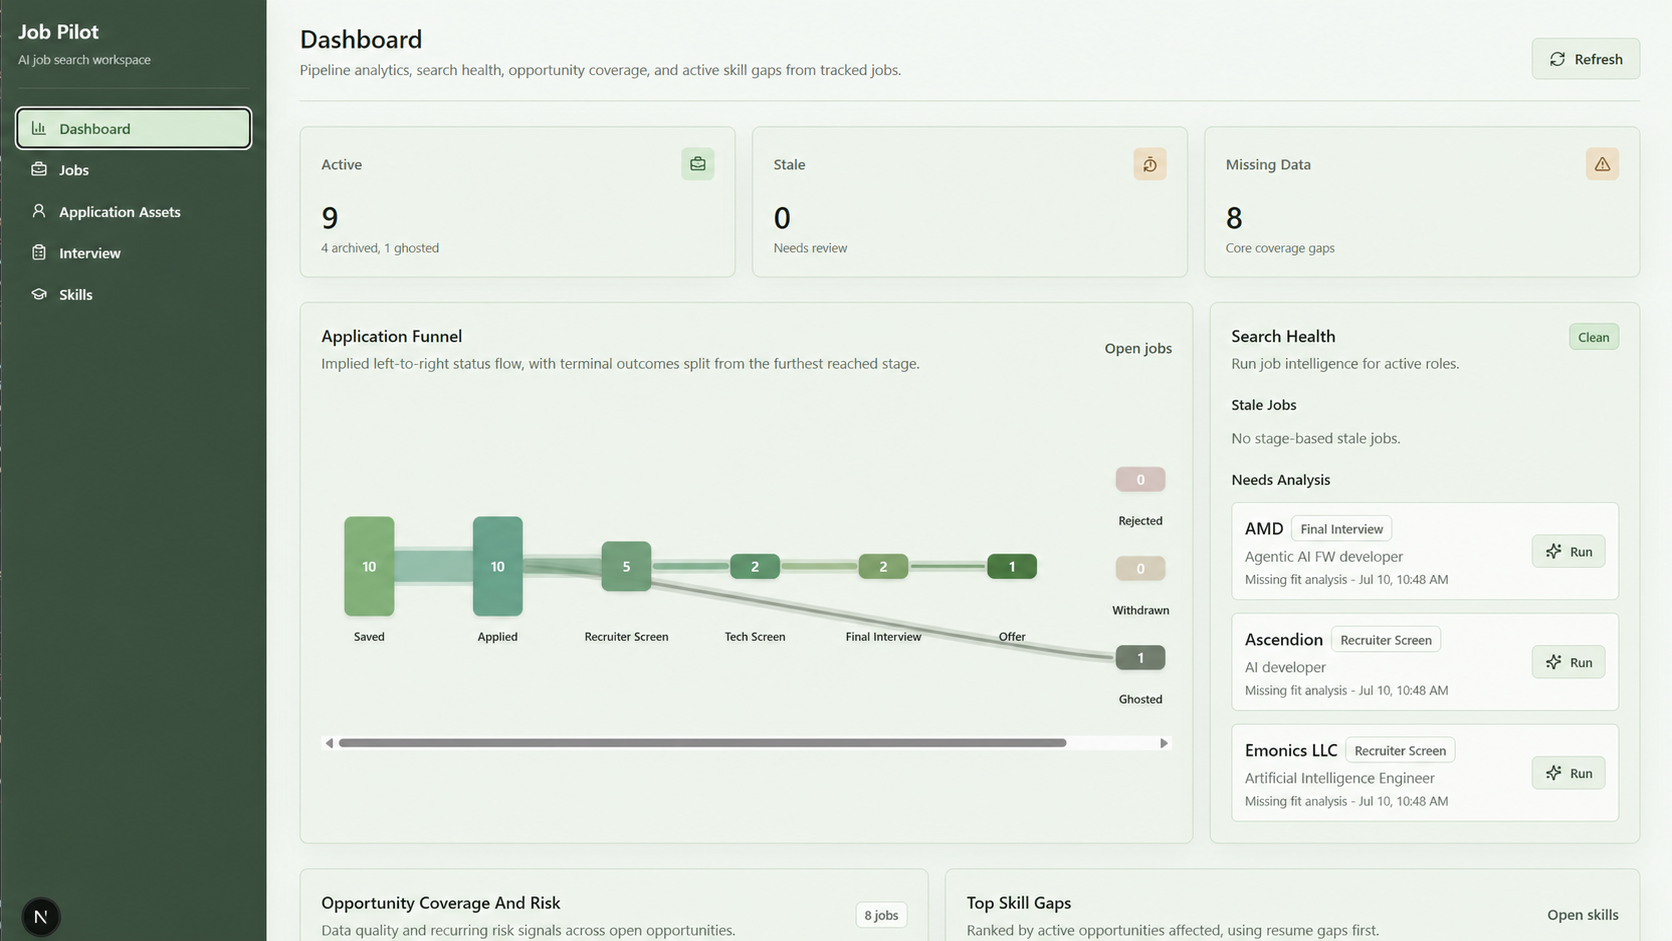This screenshot has width=1672, height=941.
Task: Run analysis for Emonics LLC role
Action: coord(1568,773)
